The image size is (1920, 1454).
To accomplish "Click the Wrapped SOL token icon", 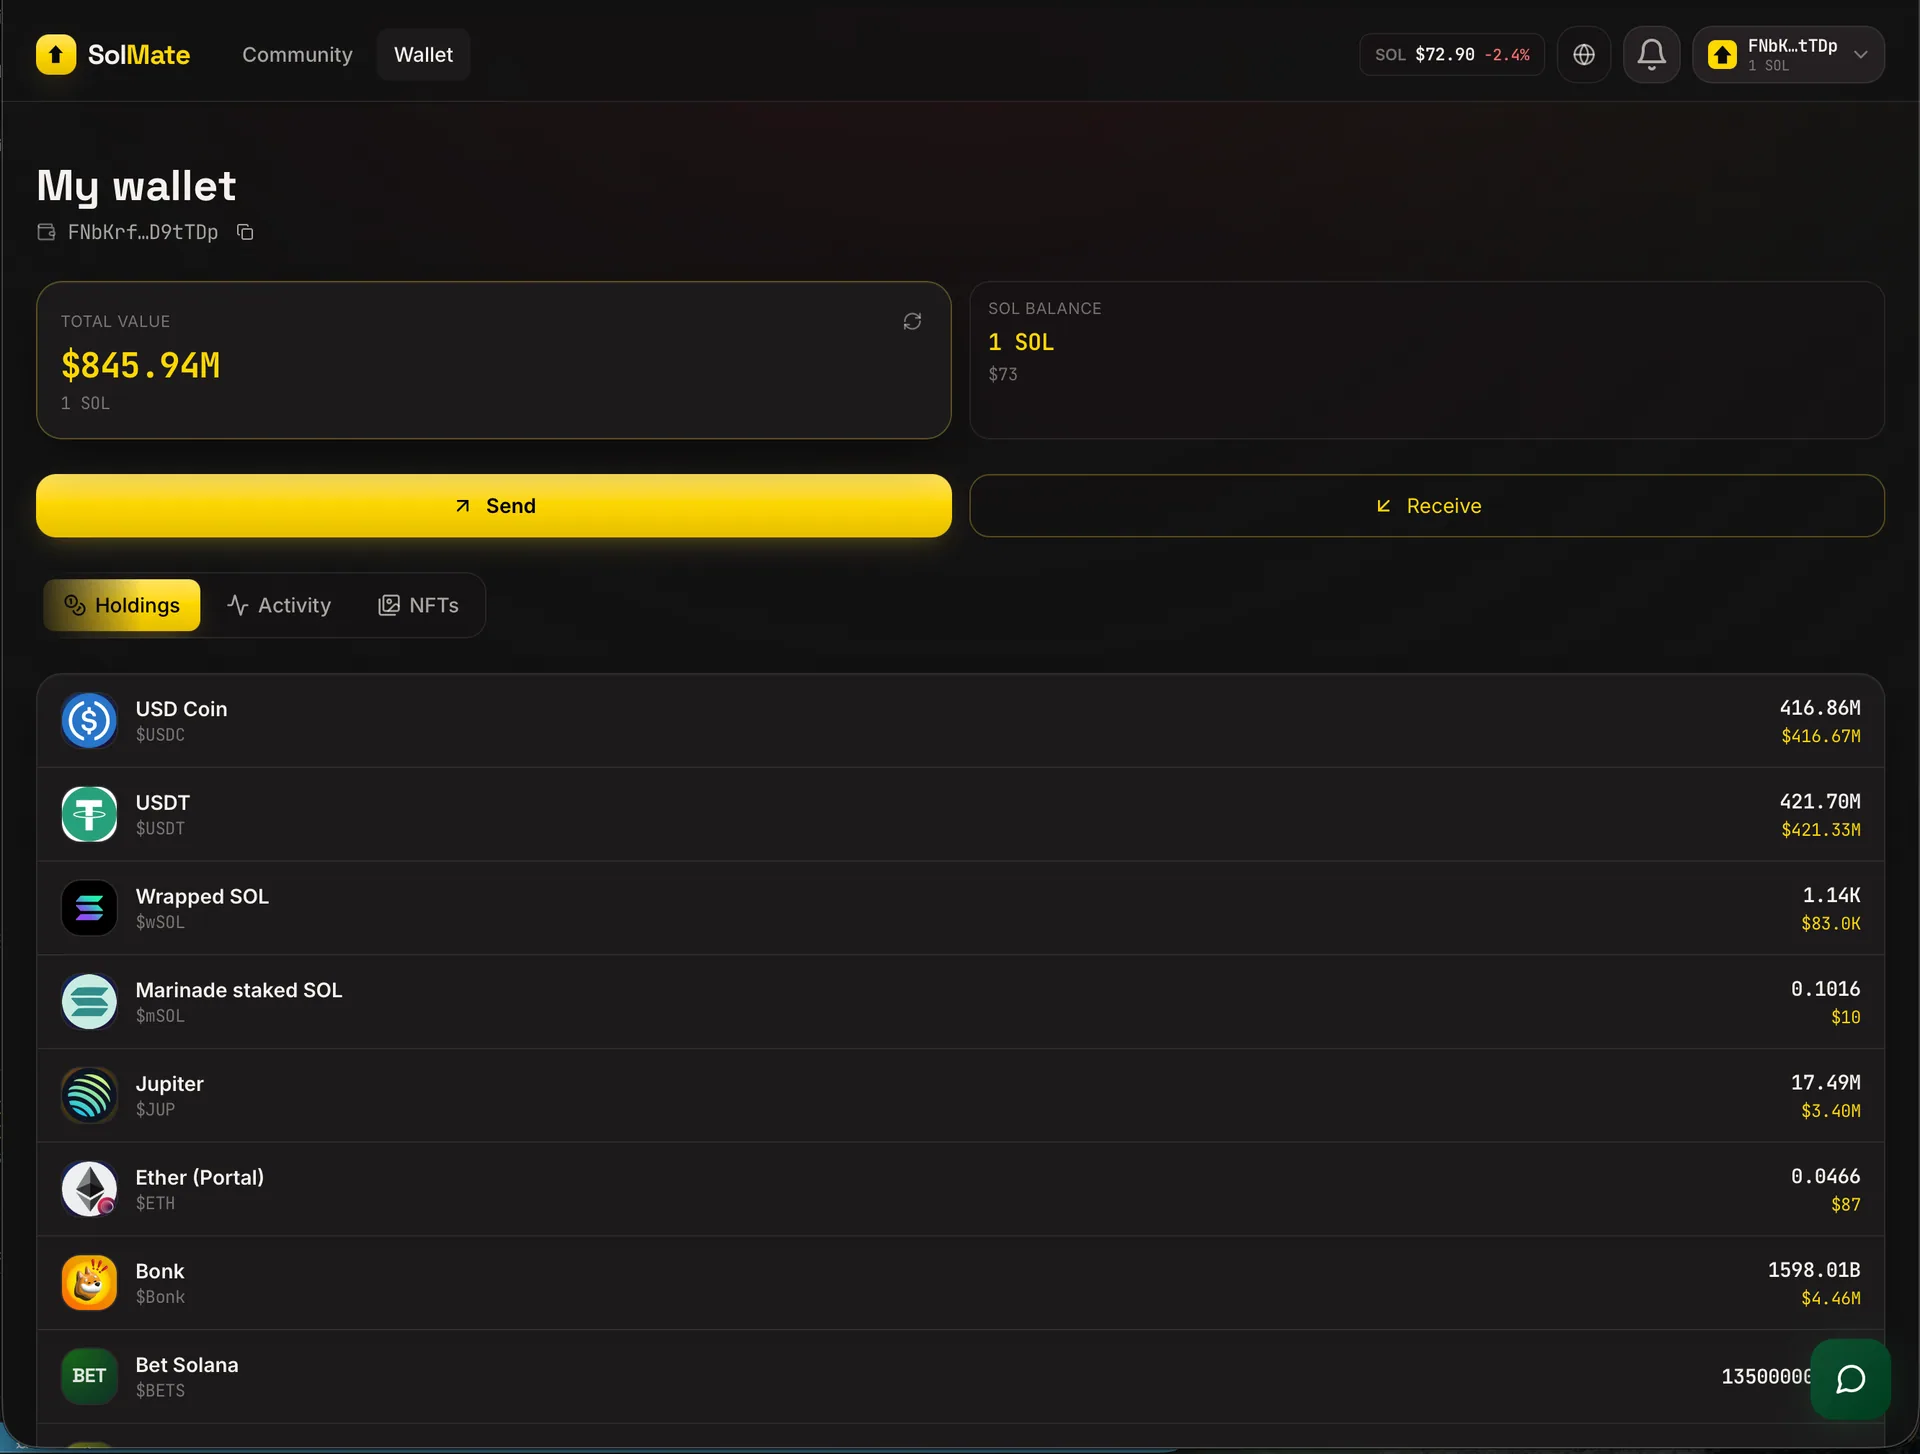I will pyautogui.click(x=89, y=908).
